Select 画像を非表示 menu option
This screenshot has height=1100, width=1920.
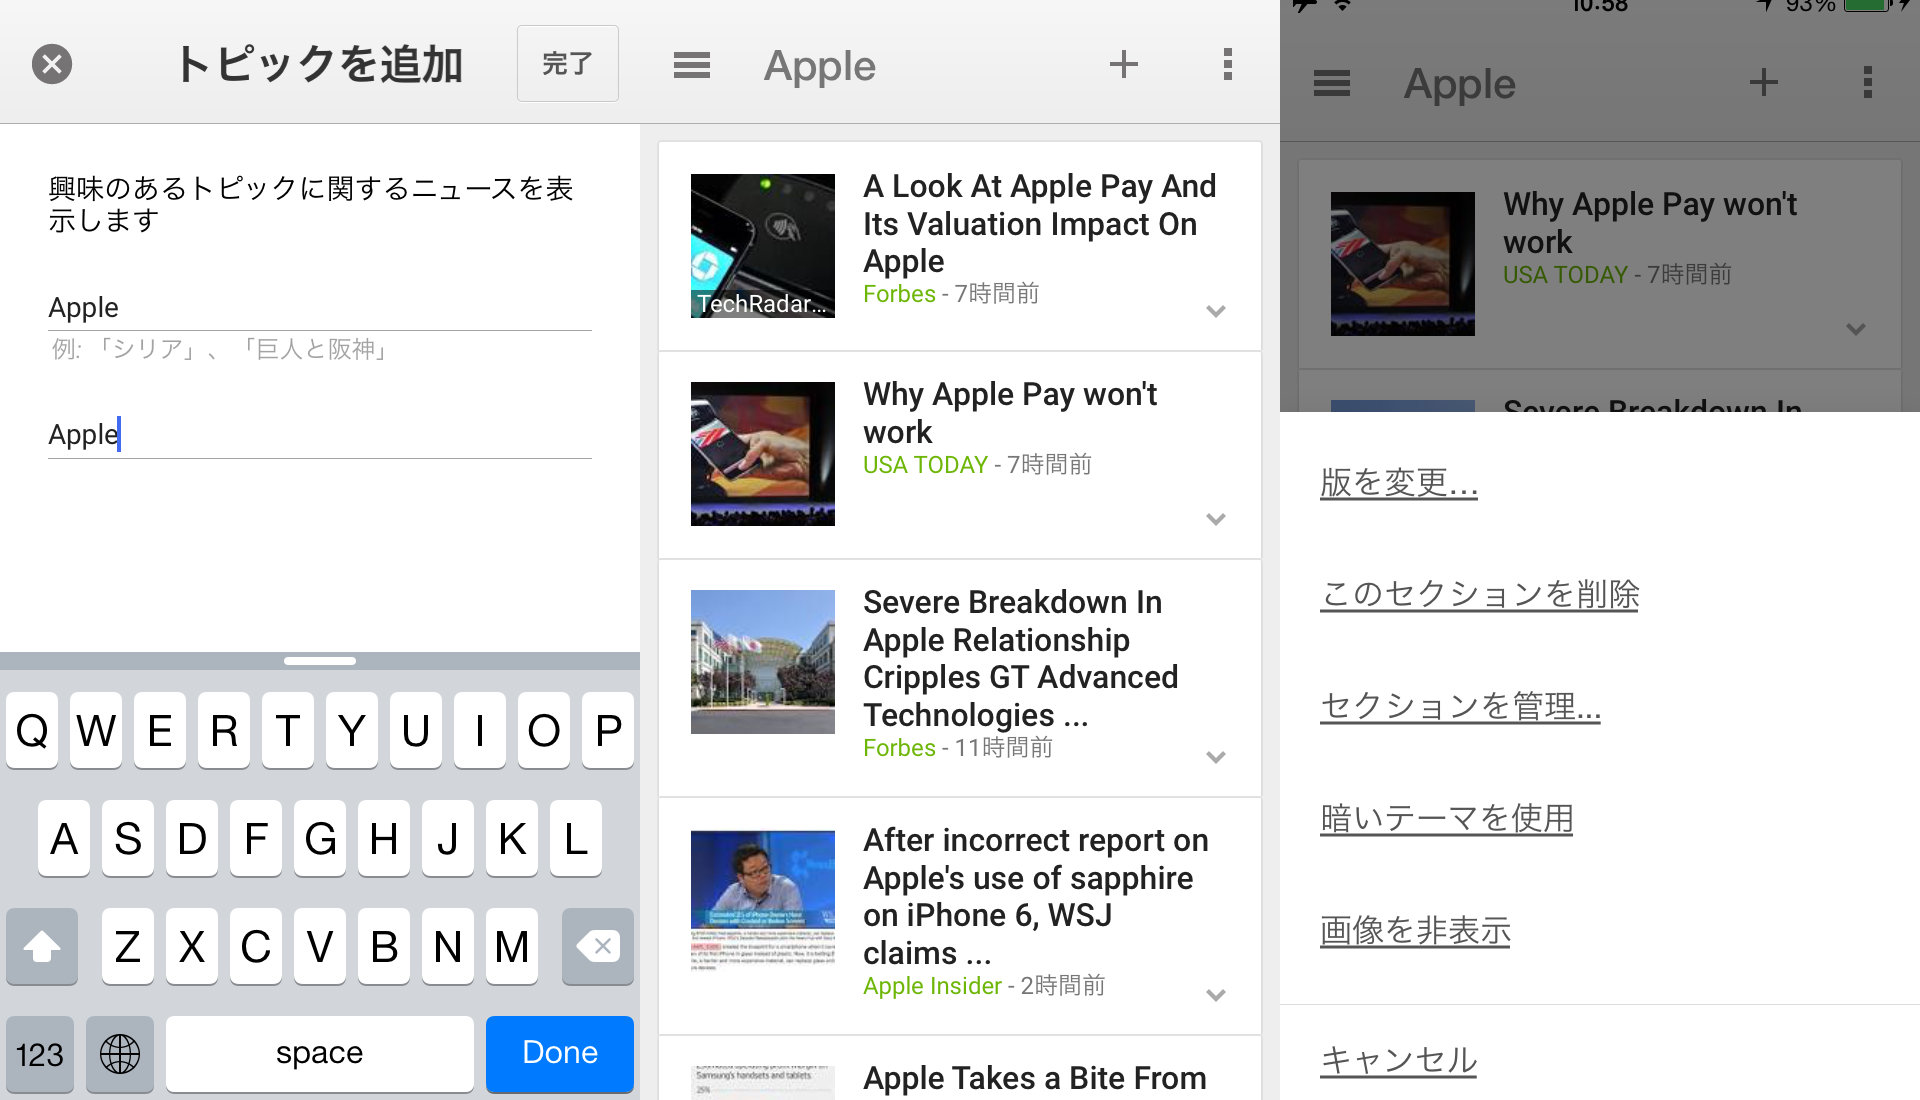[x=1415, y=930]
